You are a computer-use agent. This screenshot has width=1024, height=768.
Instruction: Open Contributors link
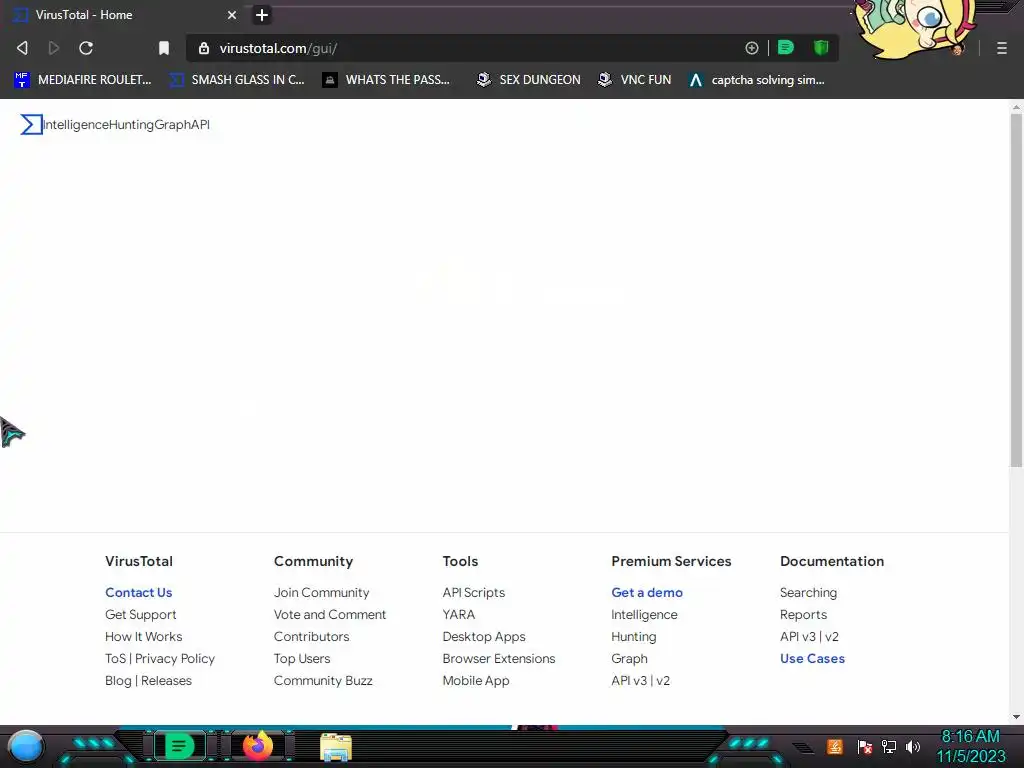tap(312, 637)
